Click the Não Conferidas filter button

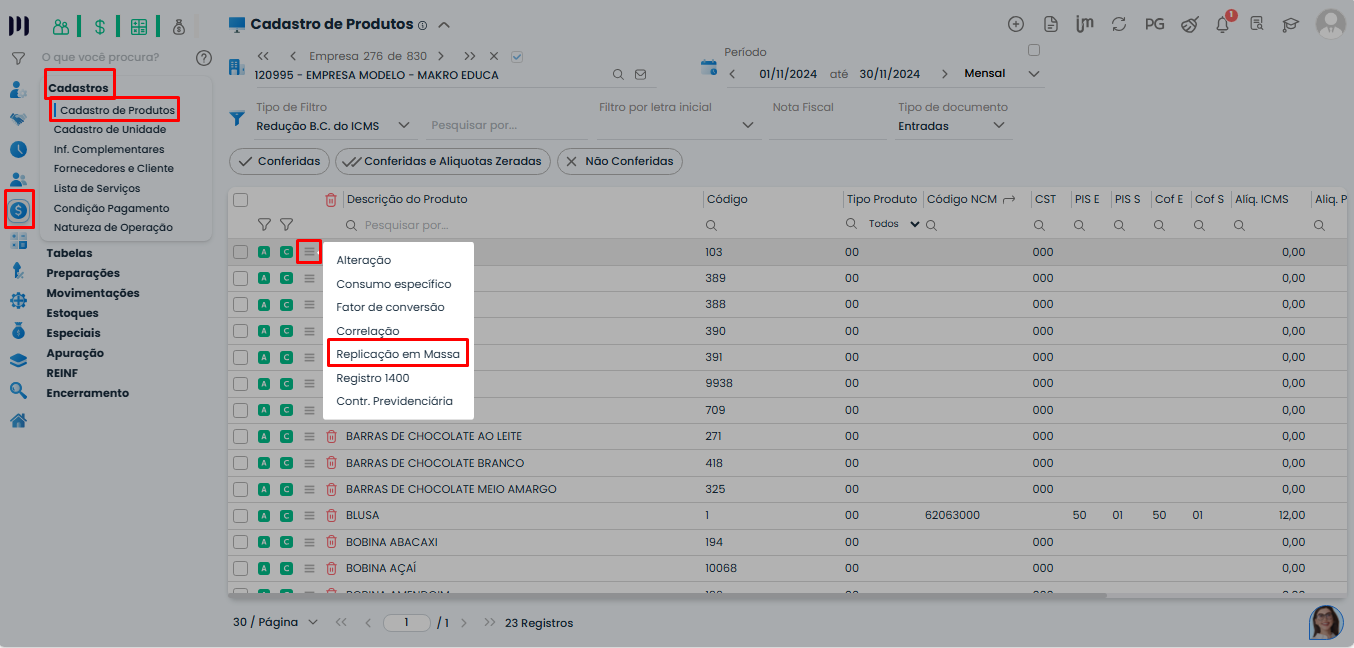click(x=619, y=161)
